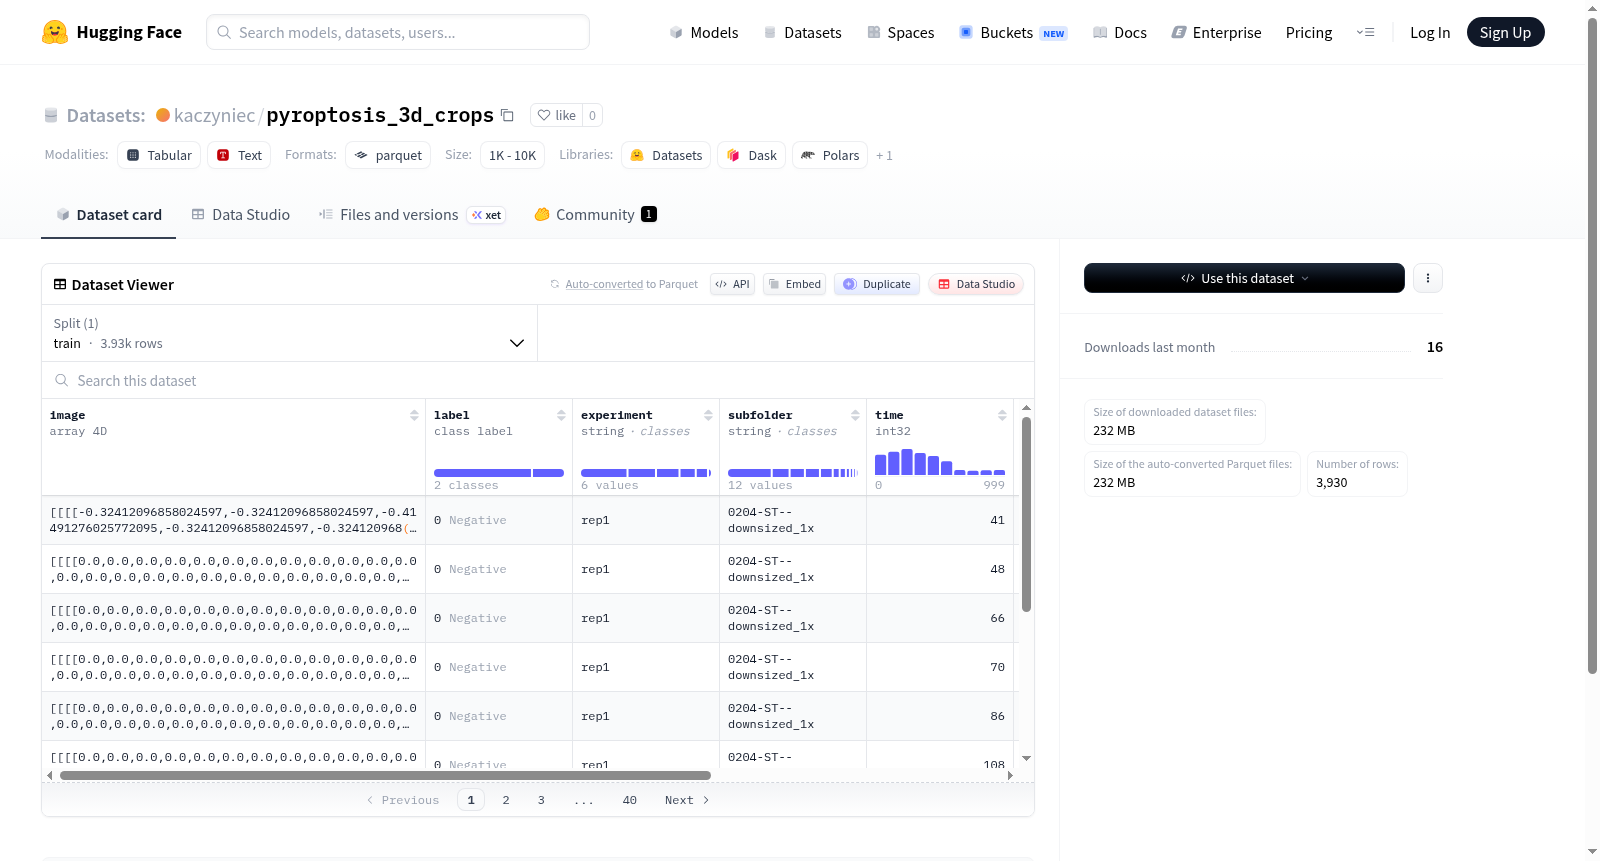Click the main site search field

[x=398, y=32]
